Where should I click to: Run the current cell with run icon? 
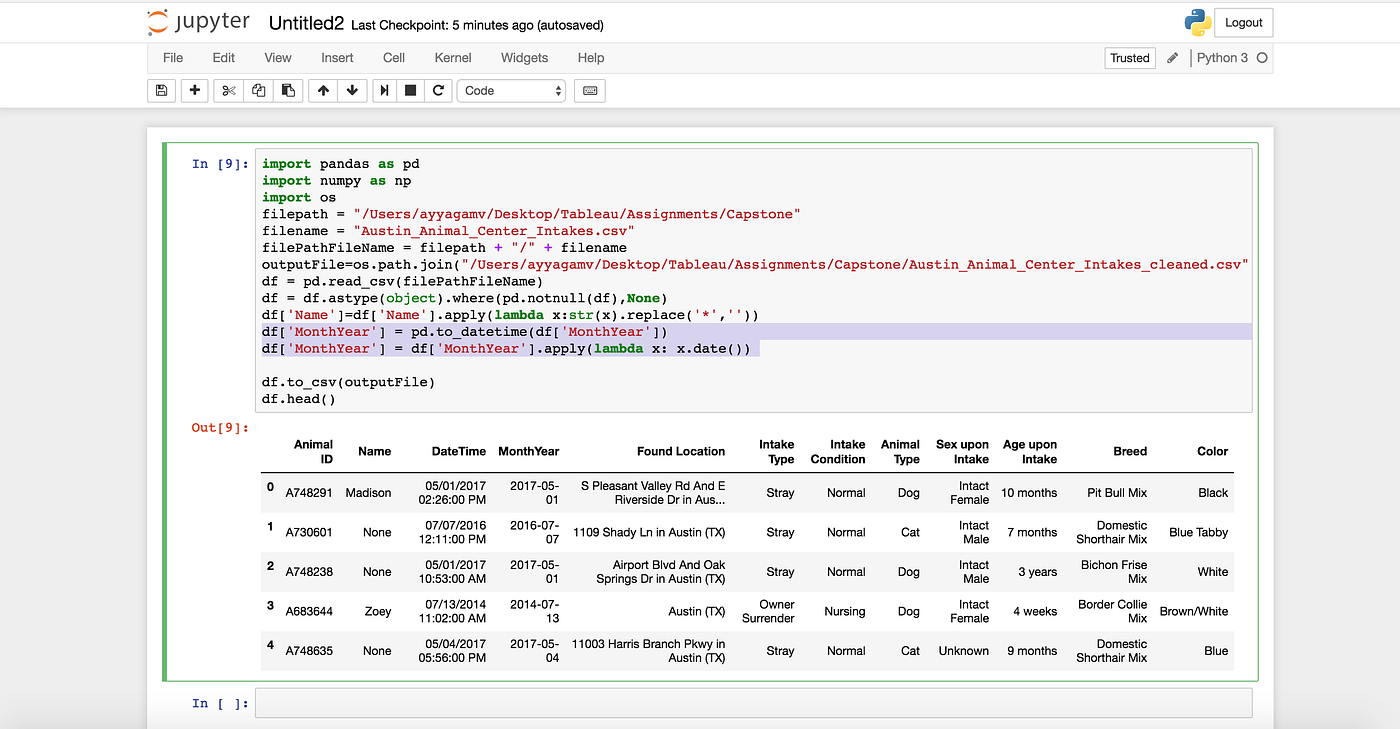click(x=383, y=90)
